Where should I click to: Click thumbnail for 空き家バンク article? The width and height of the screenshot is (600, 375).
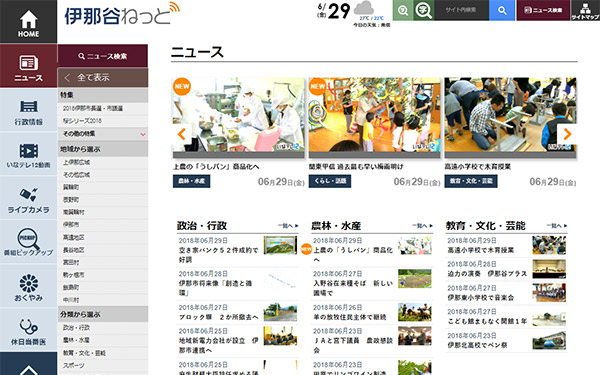click(x=280, y=245)
